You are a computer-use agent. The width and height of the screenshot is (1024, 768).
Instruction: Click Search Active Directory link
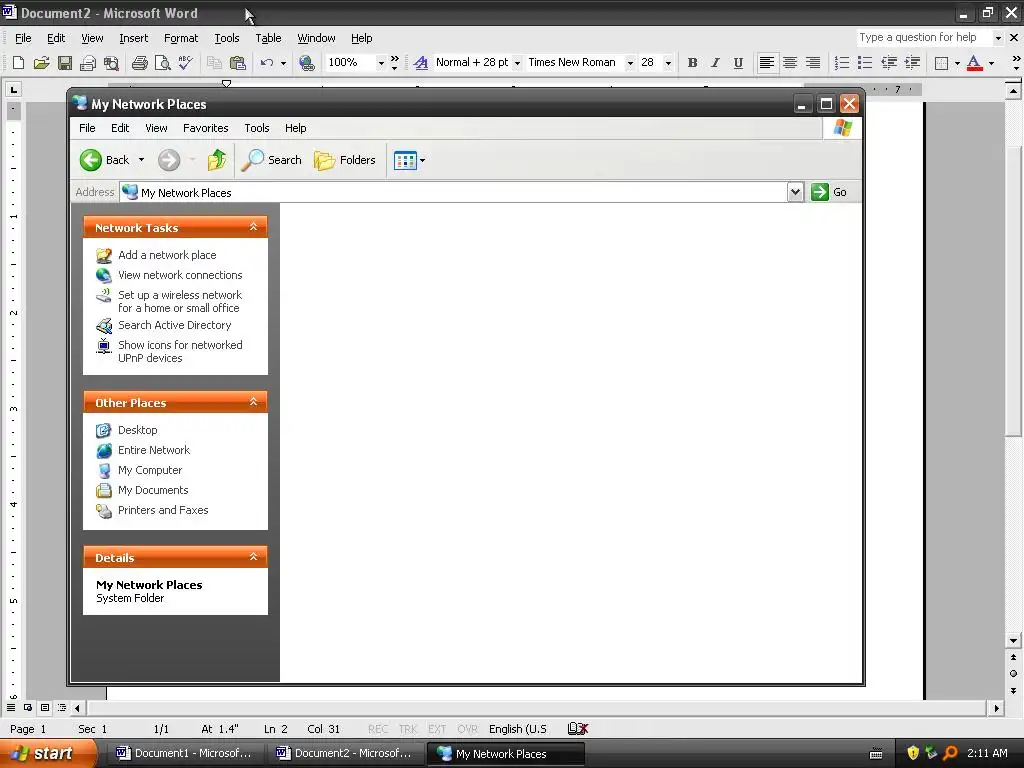click(x=174, y=325)
